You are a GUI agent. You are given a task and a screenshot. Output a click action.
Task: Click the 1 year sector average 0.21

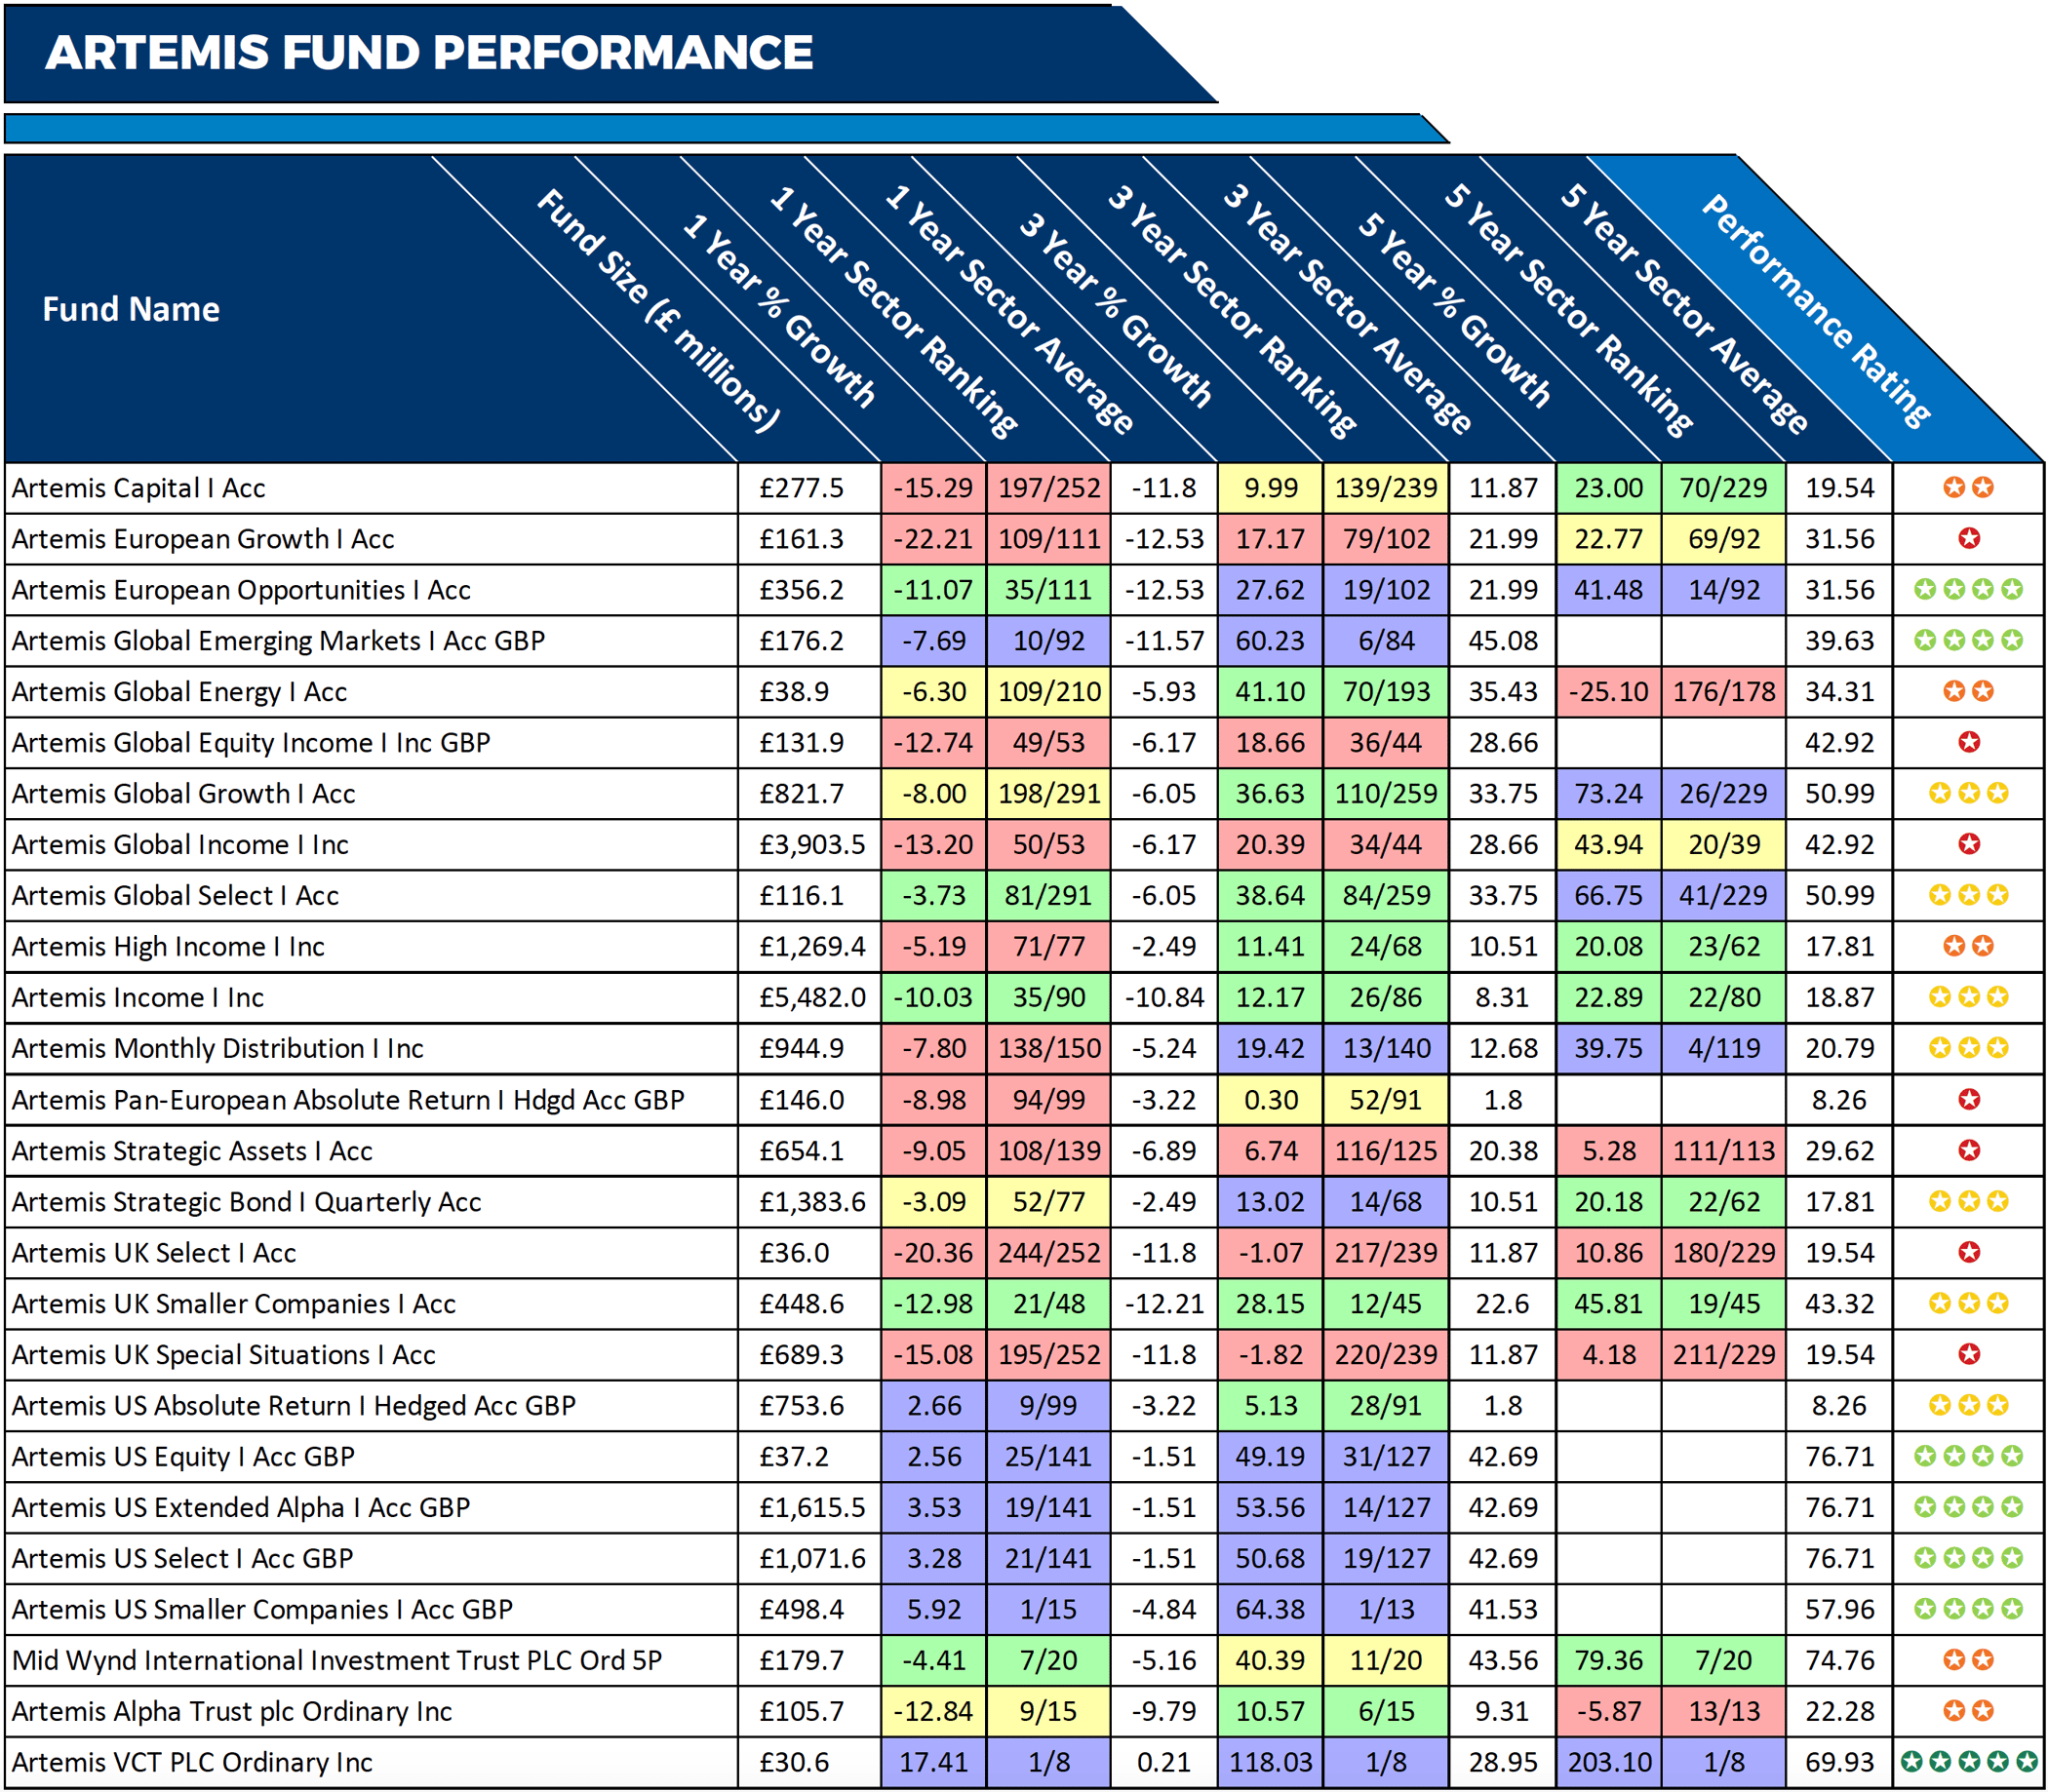pyautogui.click(x=1164, y=1763)
